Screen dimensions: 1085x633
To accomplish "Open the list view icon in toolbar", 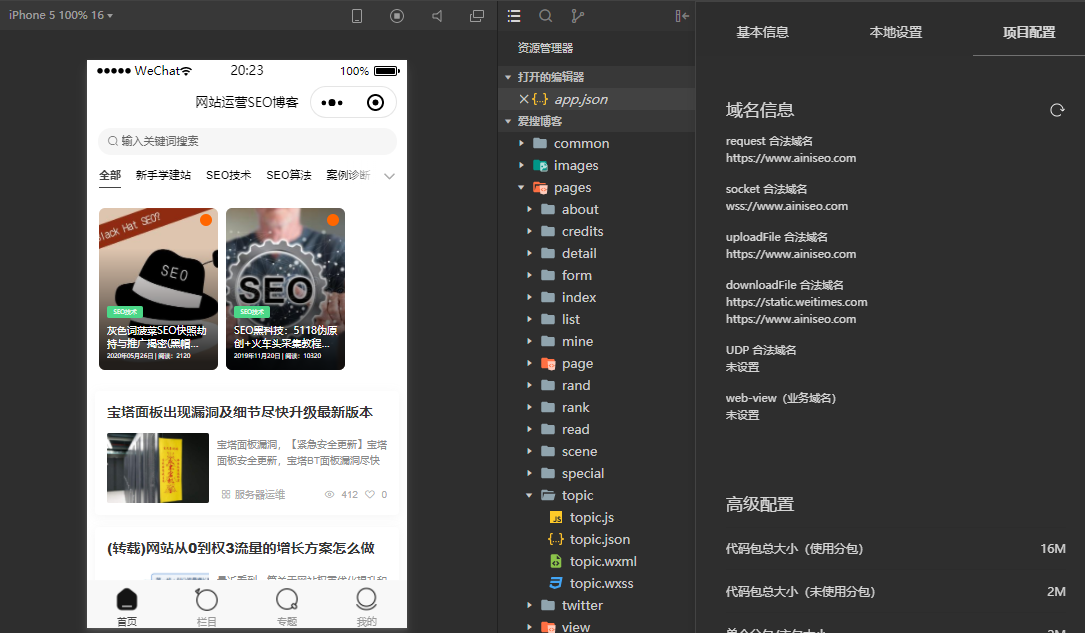I will [514, 15].
